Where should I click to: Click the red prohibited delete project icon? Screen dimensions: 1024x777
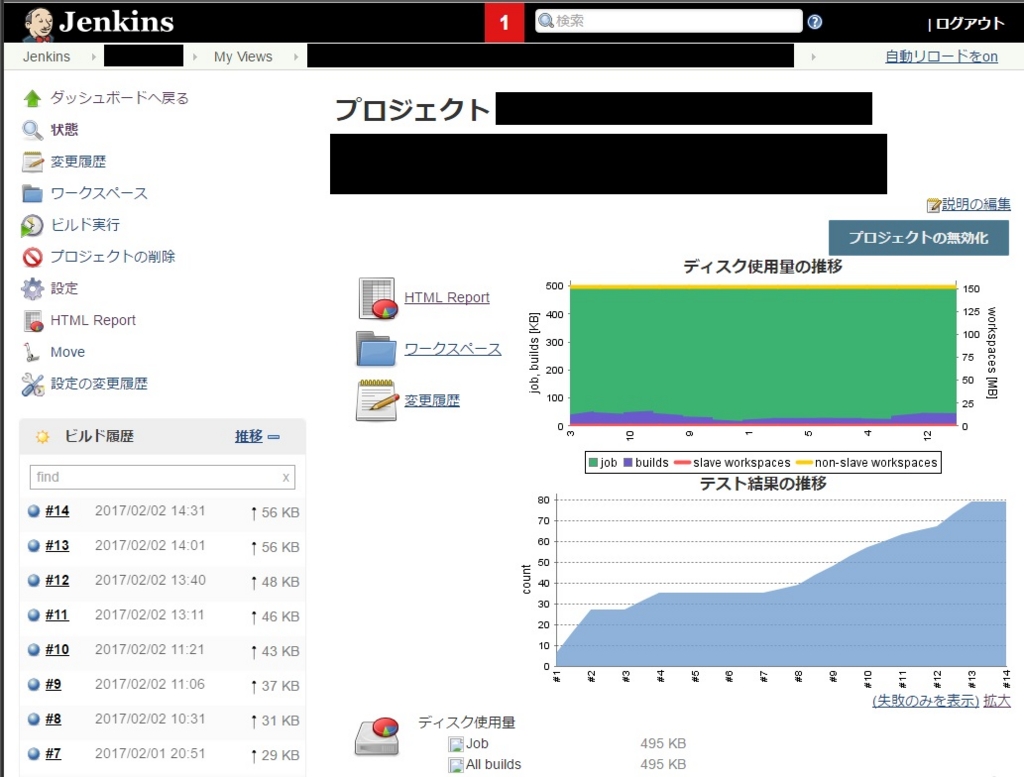tap(32, 257)
